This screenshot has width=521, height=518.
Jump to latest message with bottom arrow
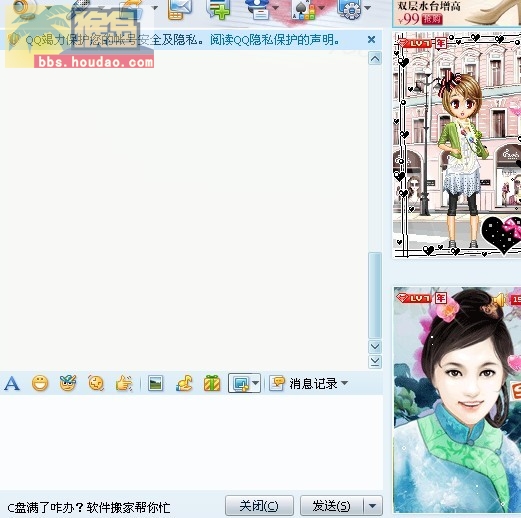(x=375, y=361)
